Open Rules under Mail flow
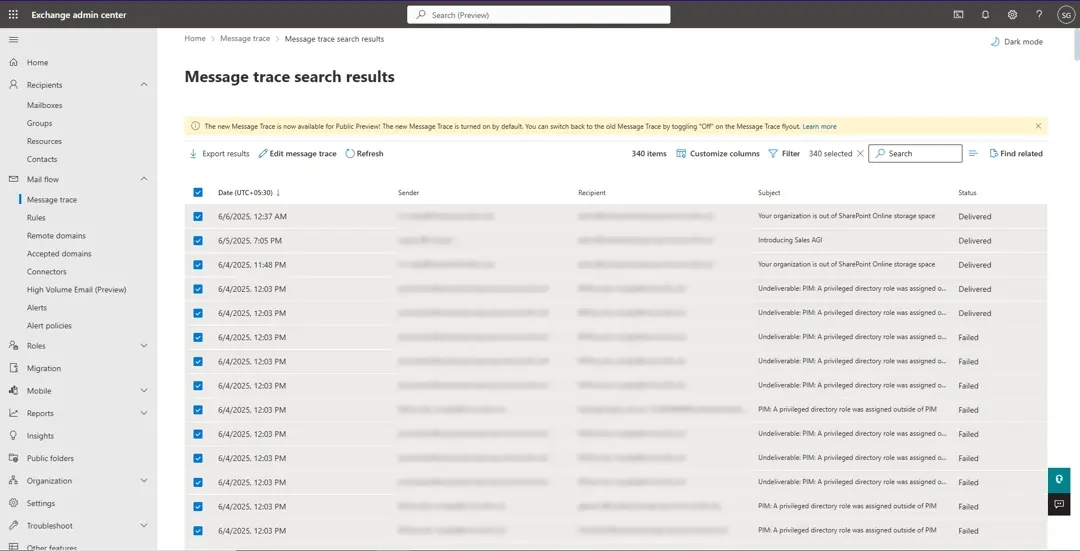Viewport: 1080px width, 551px height. [36, 218]
